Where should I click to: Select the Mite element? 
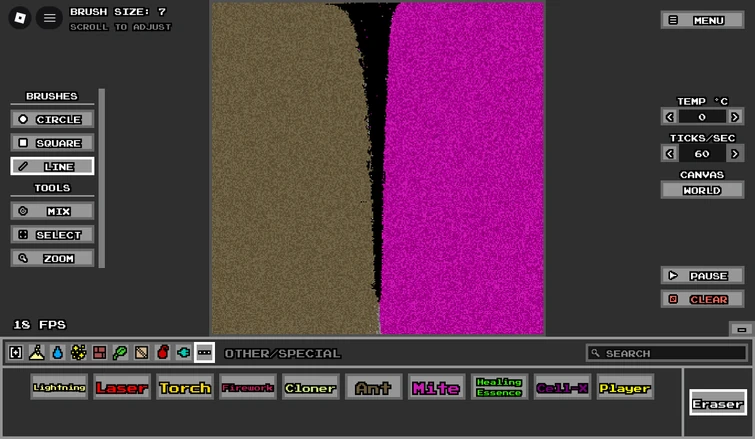436,387
